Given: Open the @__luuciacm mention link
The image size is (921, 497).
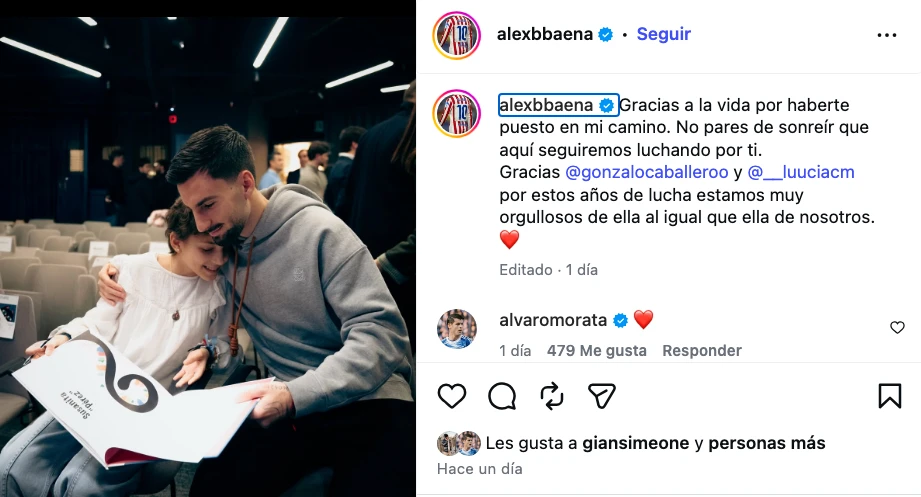Looking at the screenshot, I should tap(801, 172).
